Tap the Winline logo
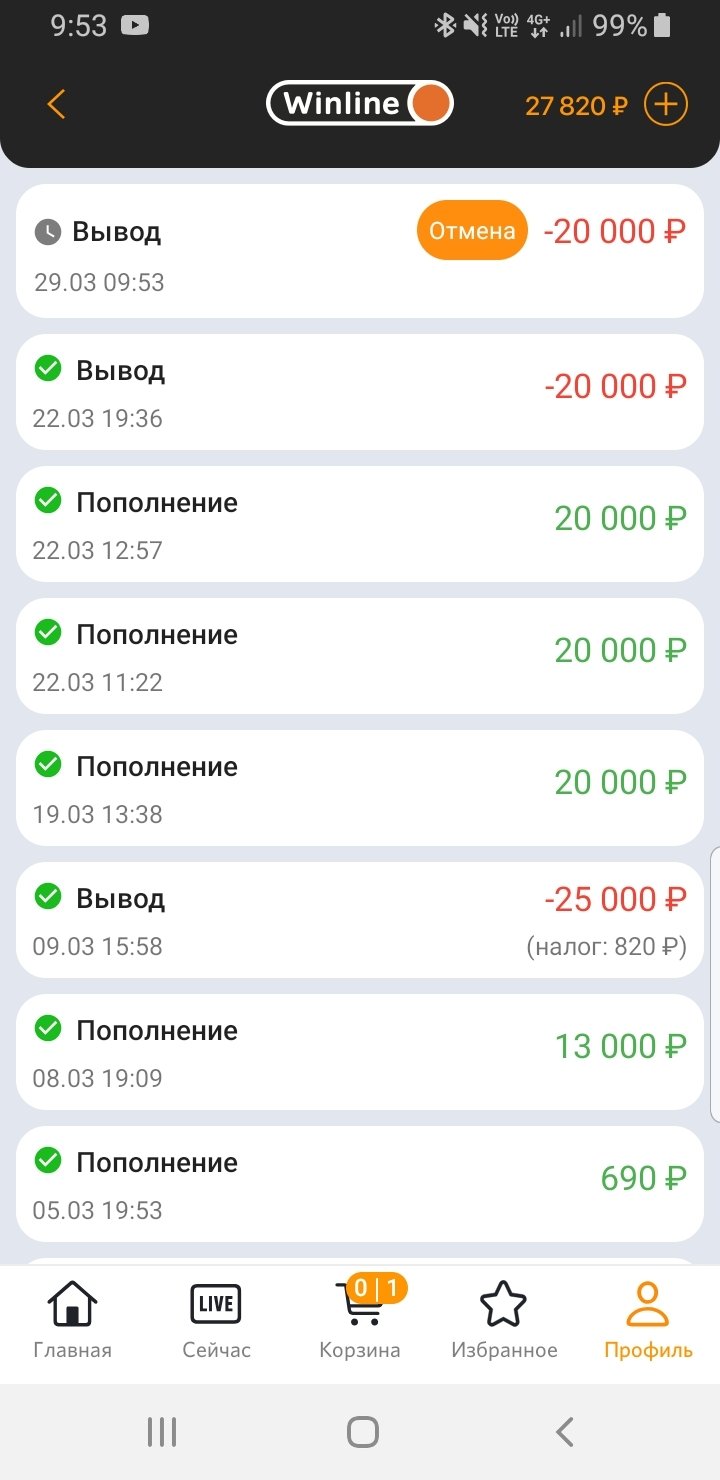Image resolution: width=720 pixels, height=1480 pixels. [x=359, y=103]
